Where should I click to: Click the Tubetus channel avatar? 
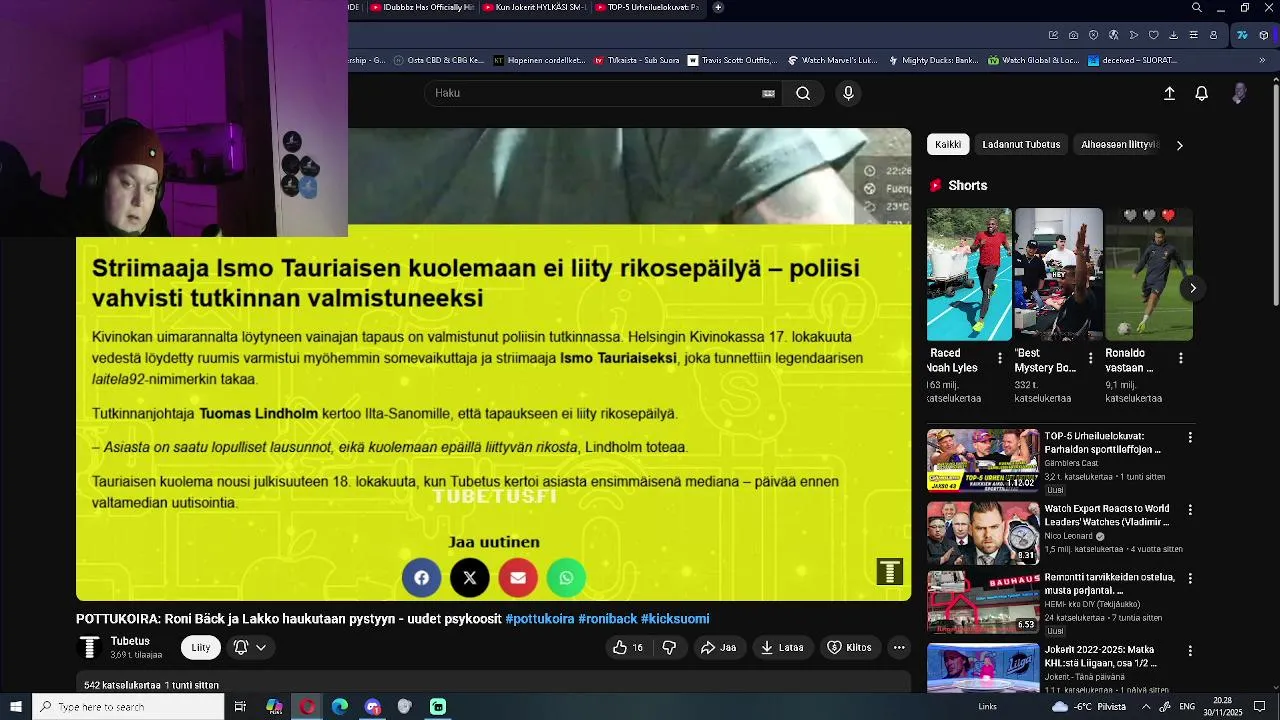(x=89, y=647)
